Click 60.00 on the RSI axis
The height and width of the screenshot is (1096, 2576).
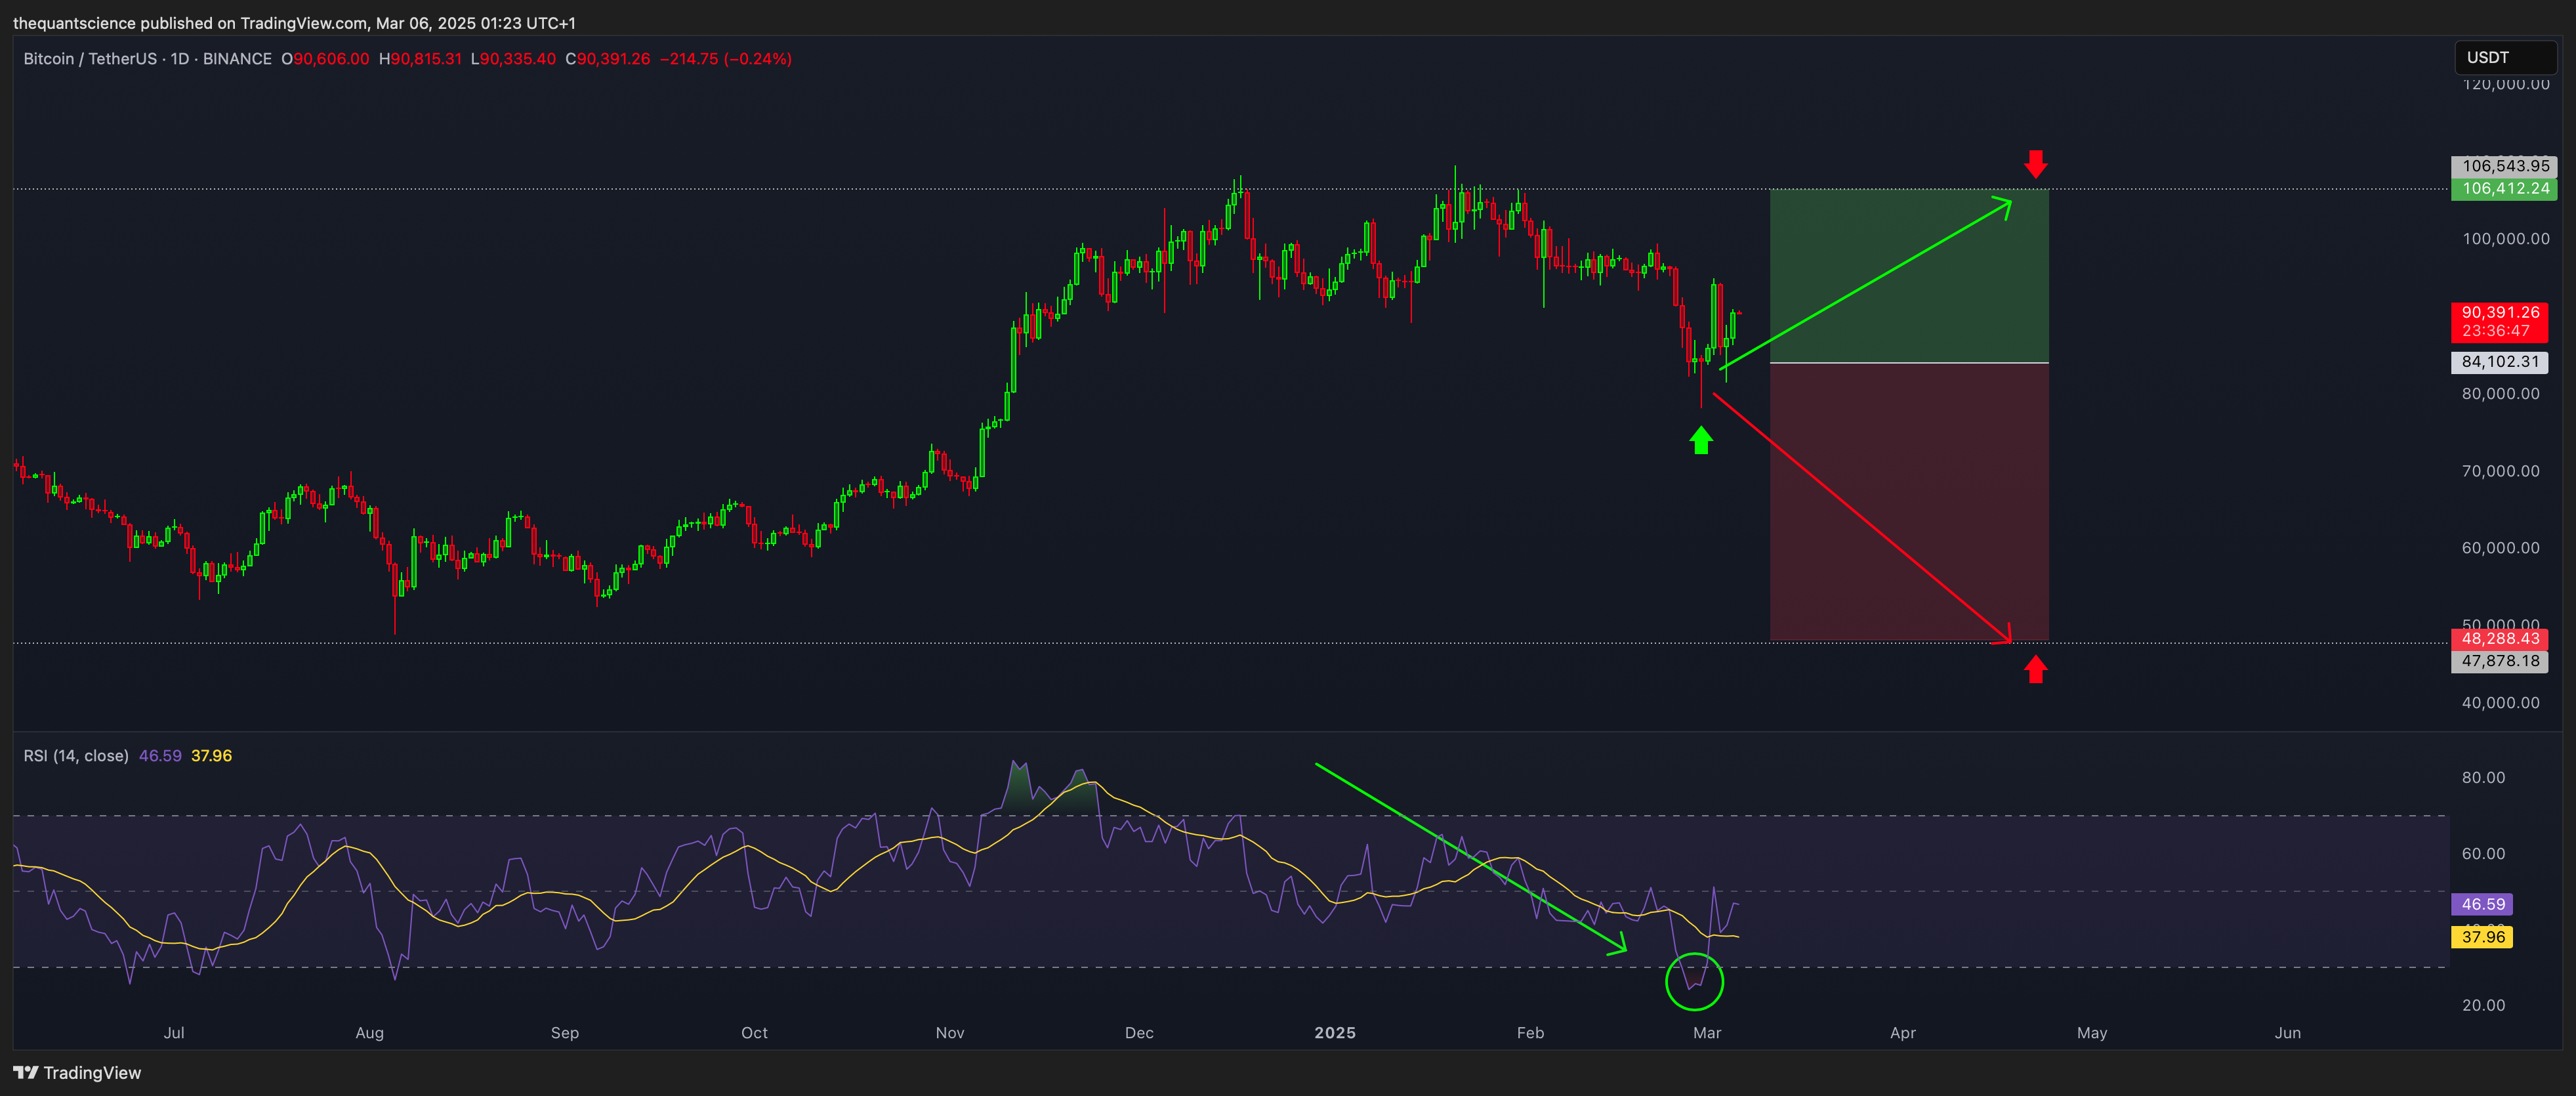[x=2483, y=854]
